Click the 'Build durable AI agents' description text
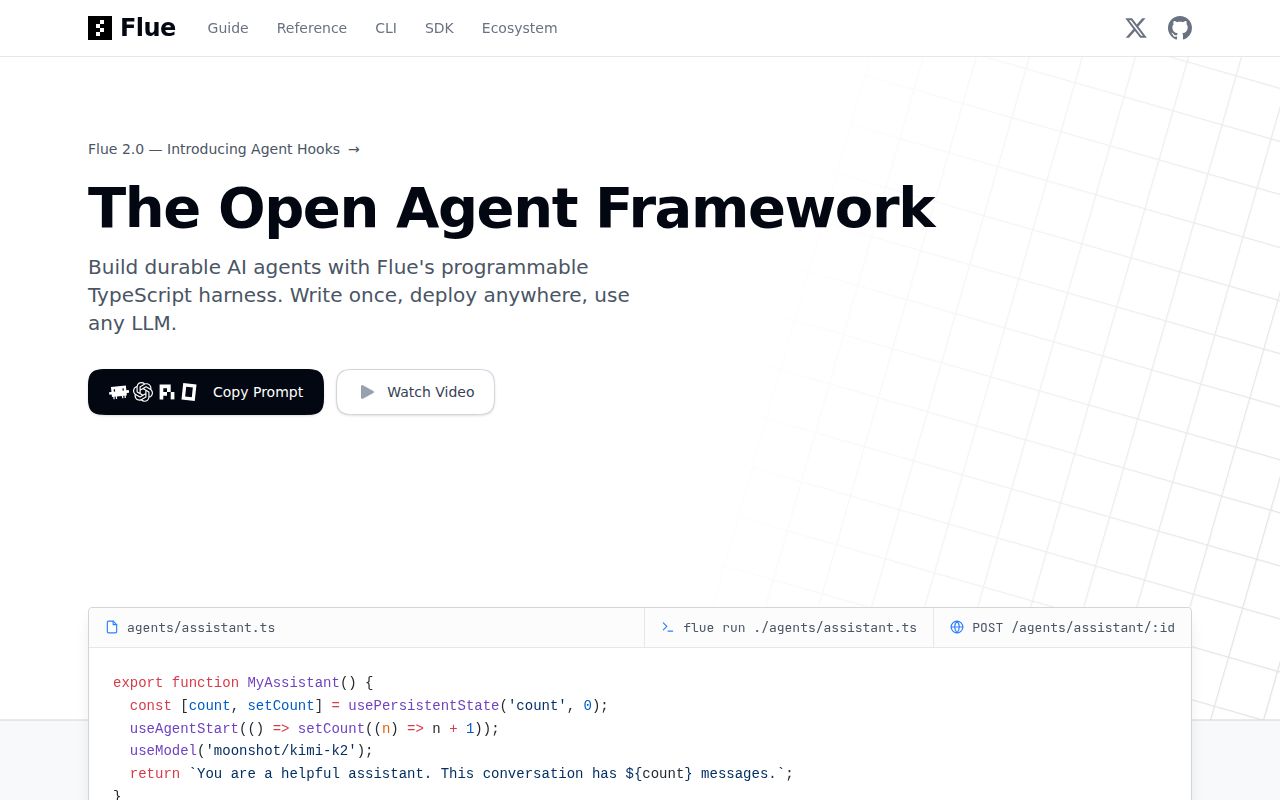The image size is (1280, 800). click(x=359, y=295)
